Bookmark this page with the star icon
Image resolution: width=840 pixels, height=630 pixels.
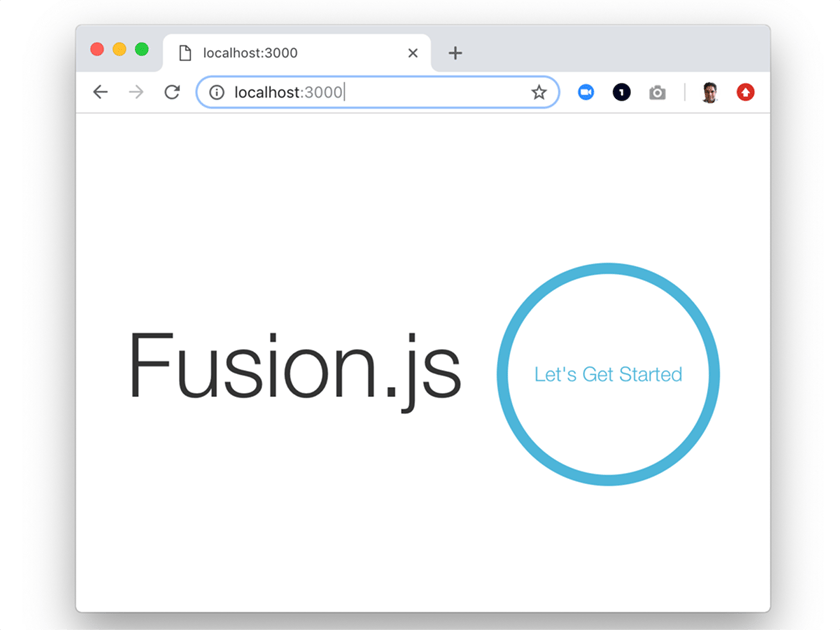coord(539,92)
